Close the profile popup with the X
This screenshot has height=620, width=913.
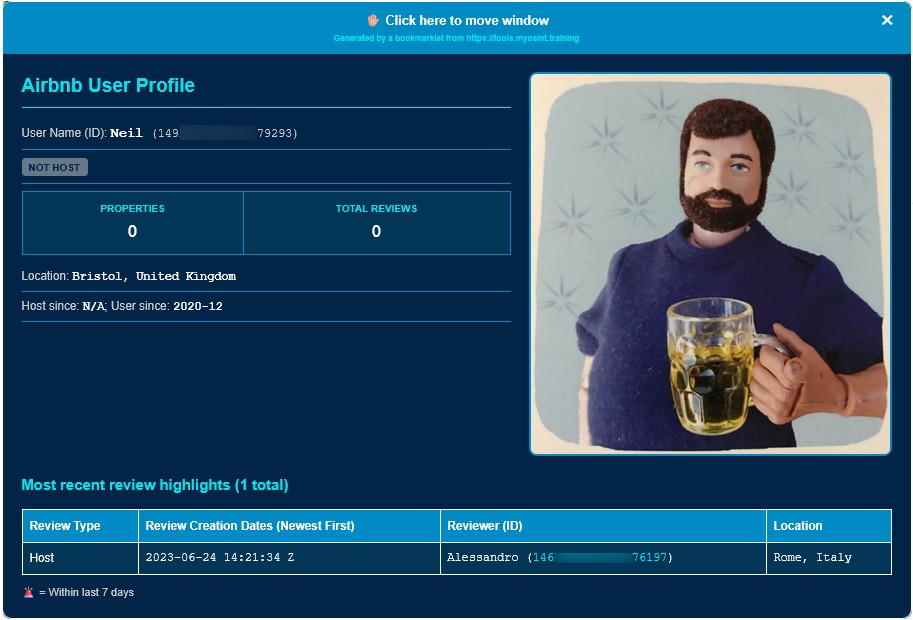click(887, 20)
